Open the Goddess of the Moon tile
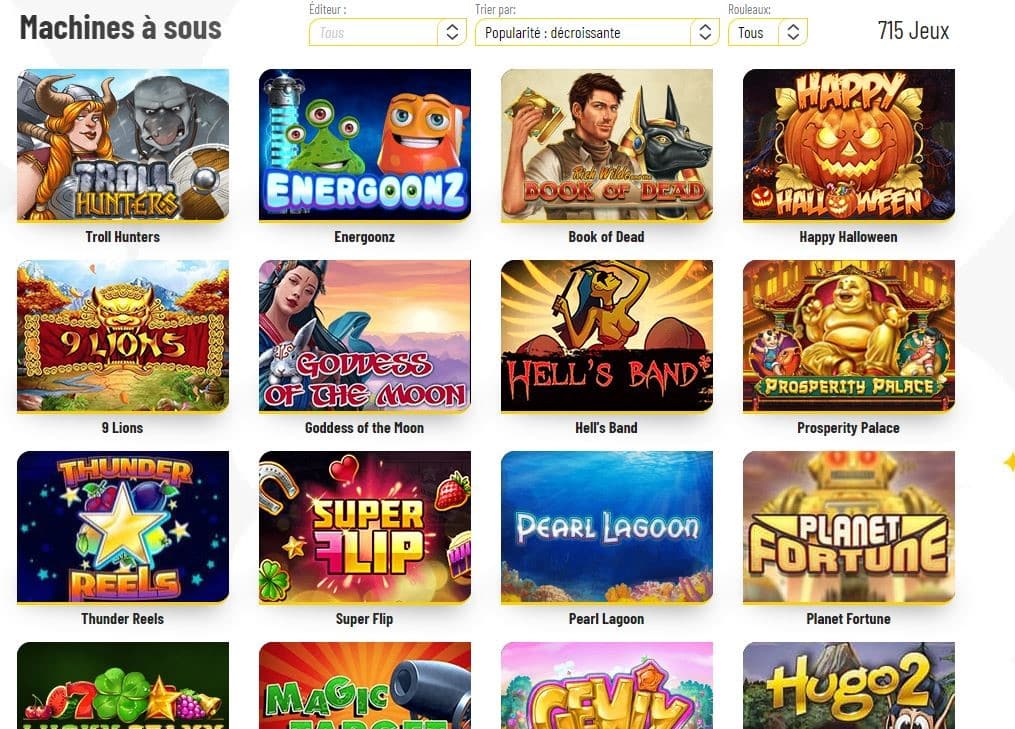This screenshot has width=1015, height=729. coord(365,336)
